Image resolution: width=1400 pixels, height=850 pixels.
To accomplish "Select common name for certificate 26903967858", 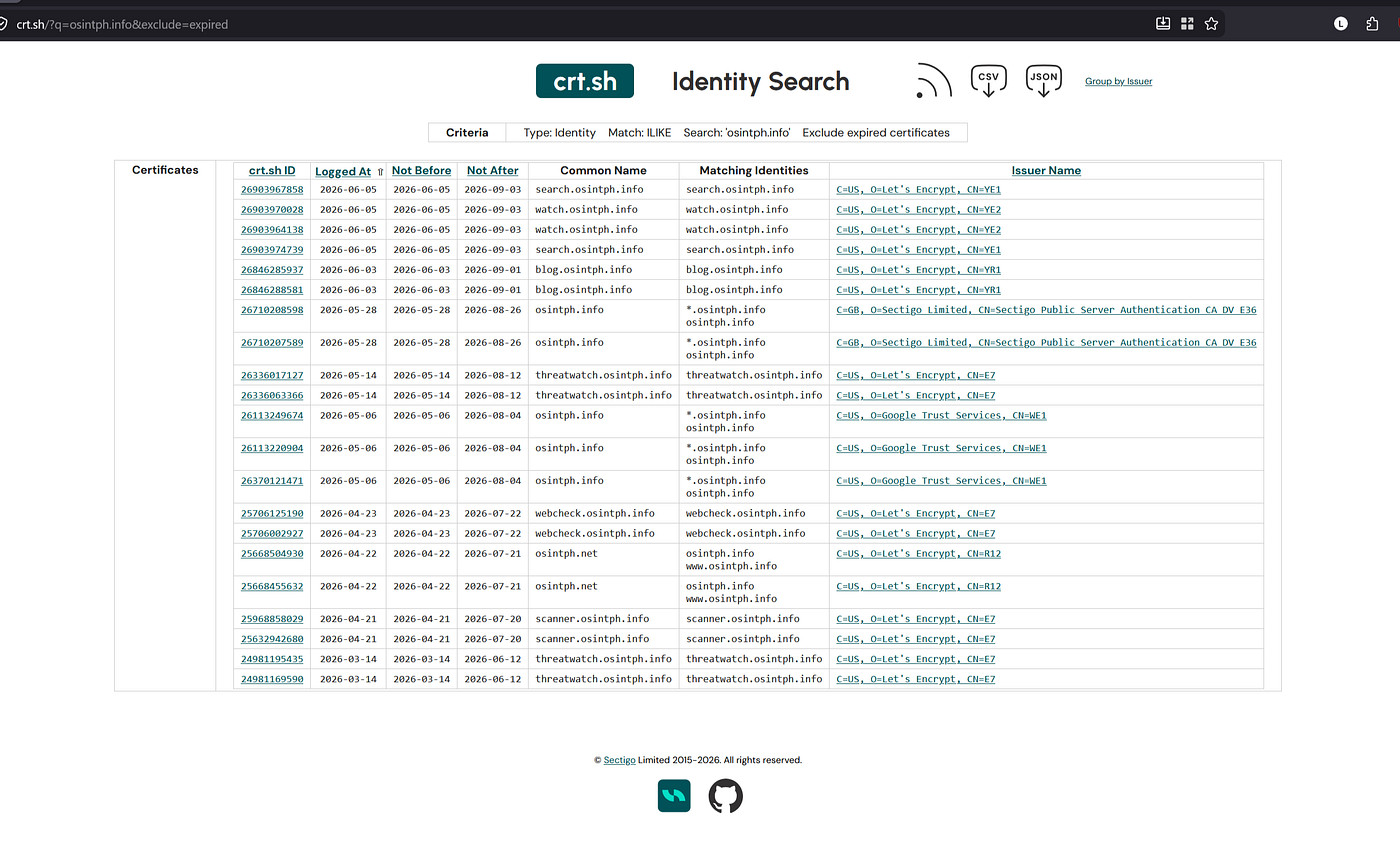I will (589, 190).
